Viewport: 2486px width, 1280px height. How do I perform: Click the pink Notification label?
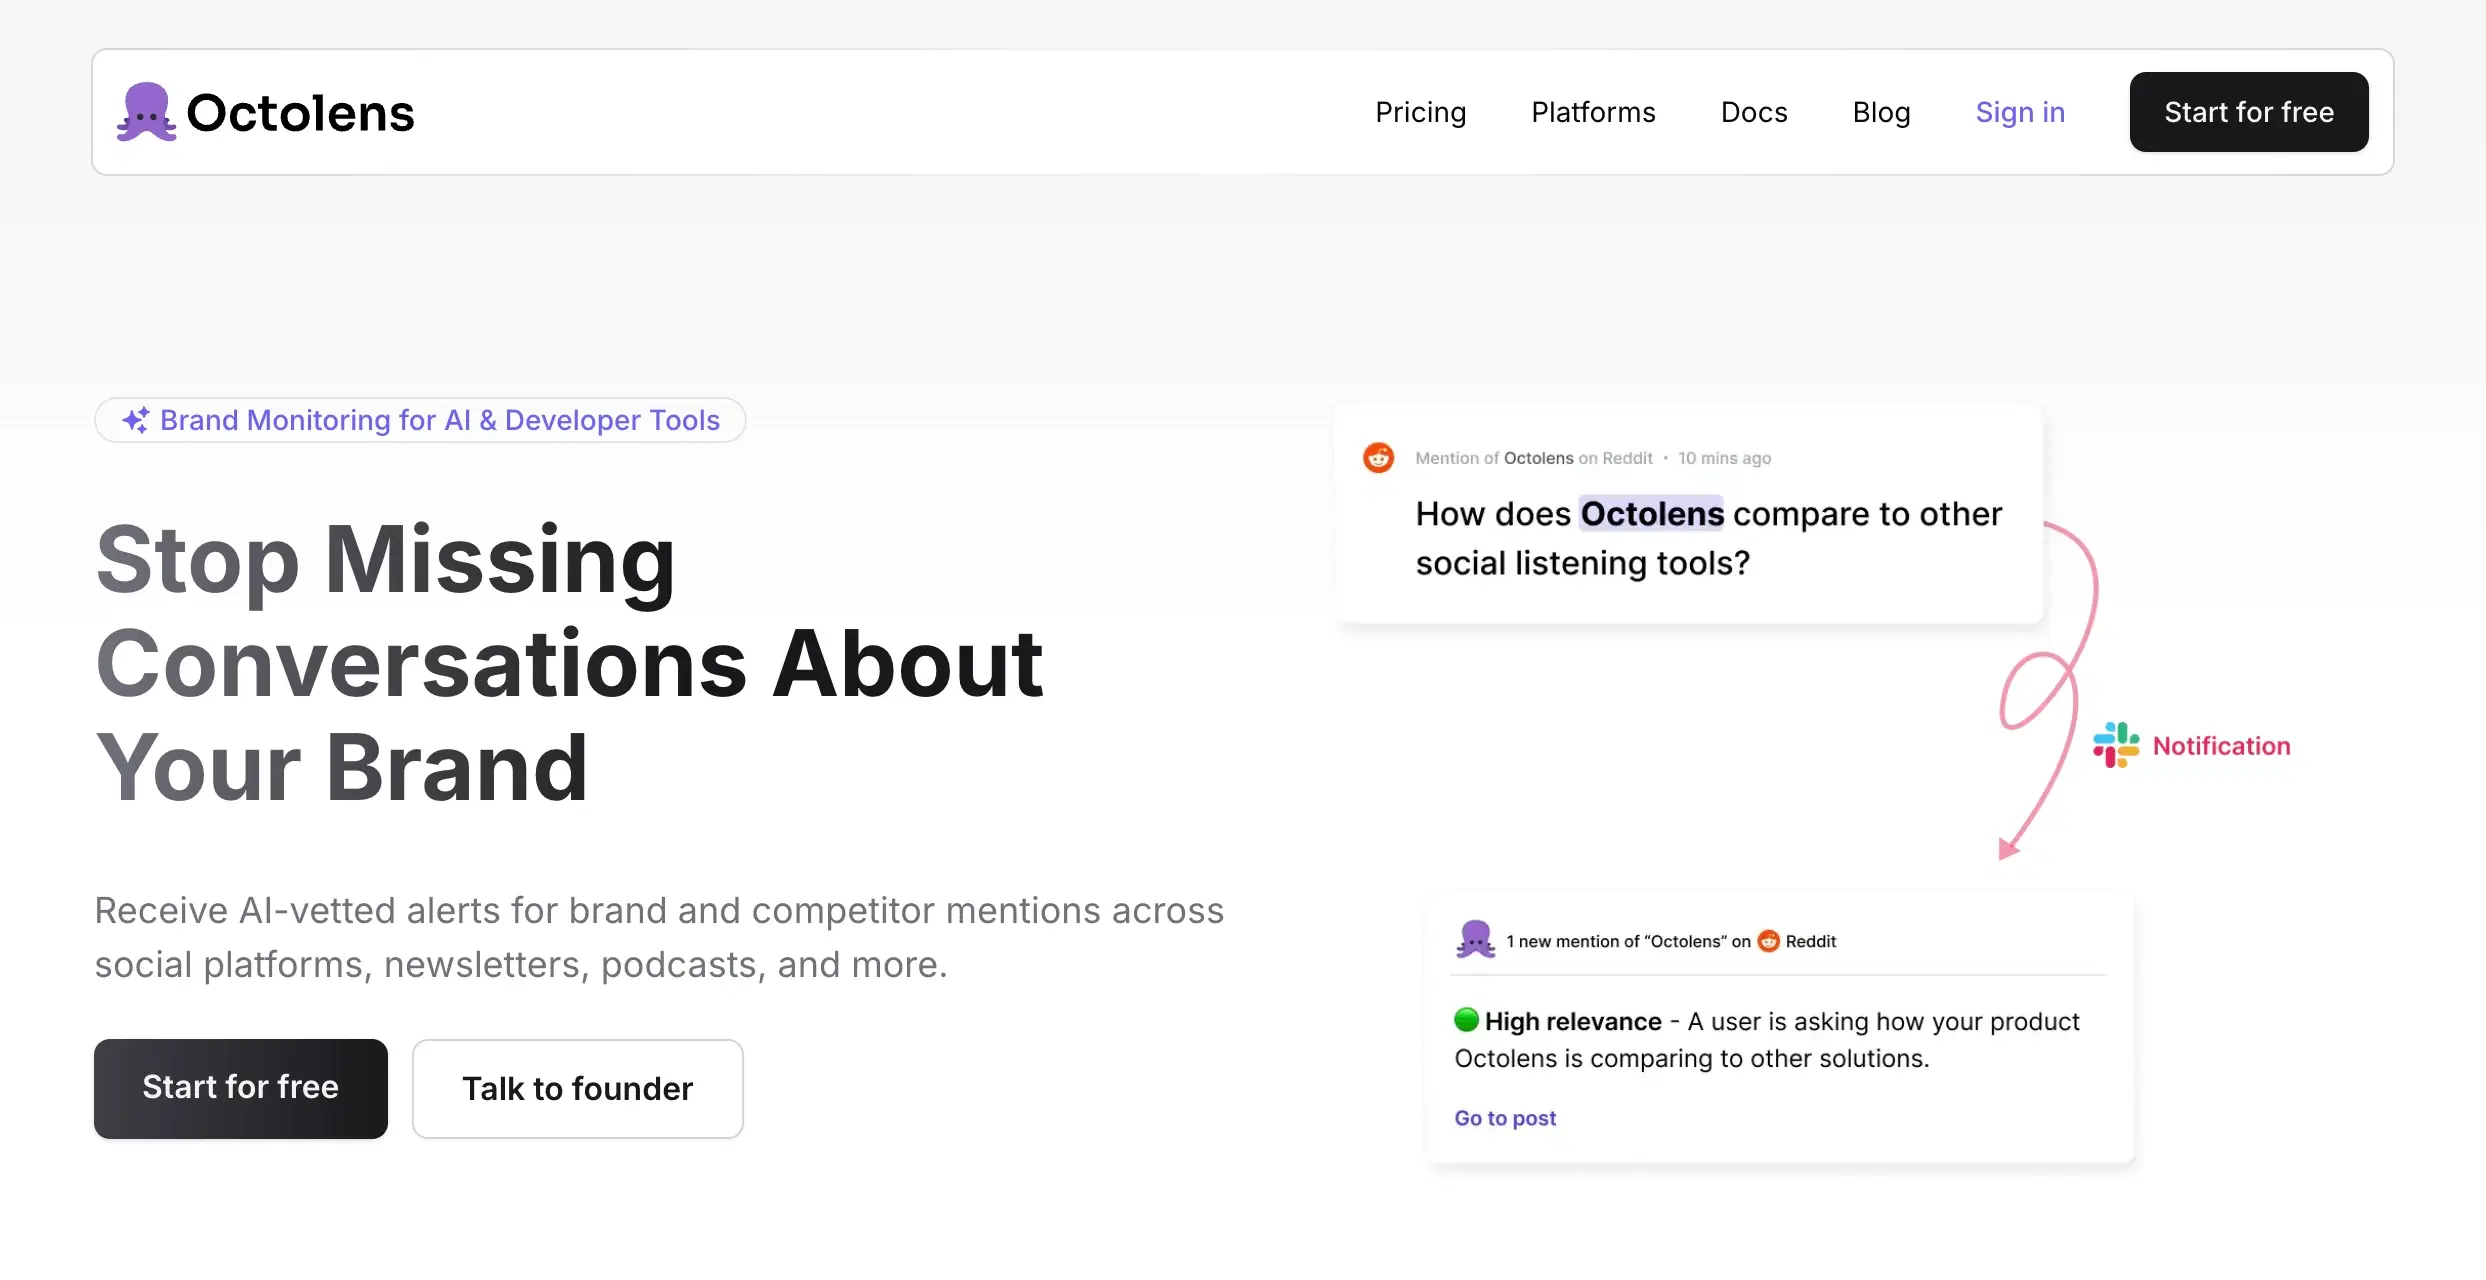(2222, 746)
